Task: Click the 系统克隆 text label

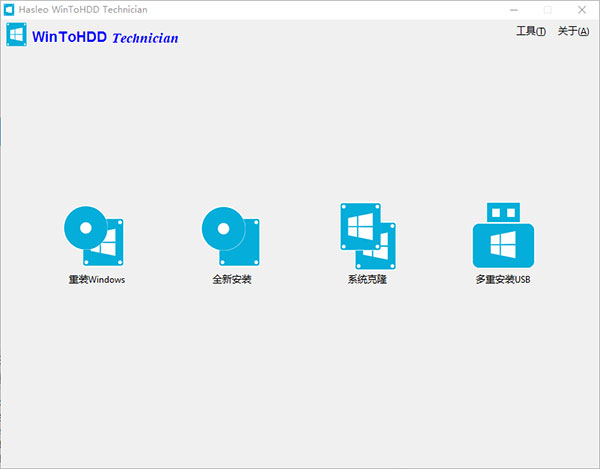Action: 367,280
